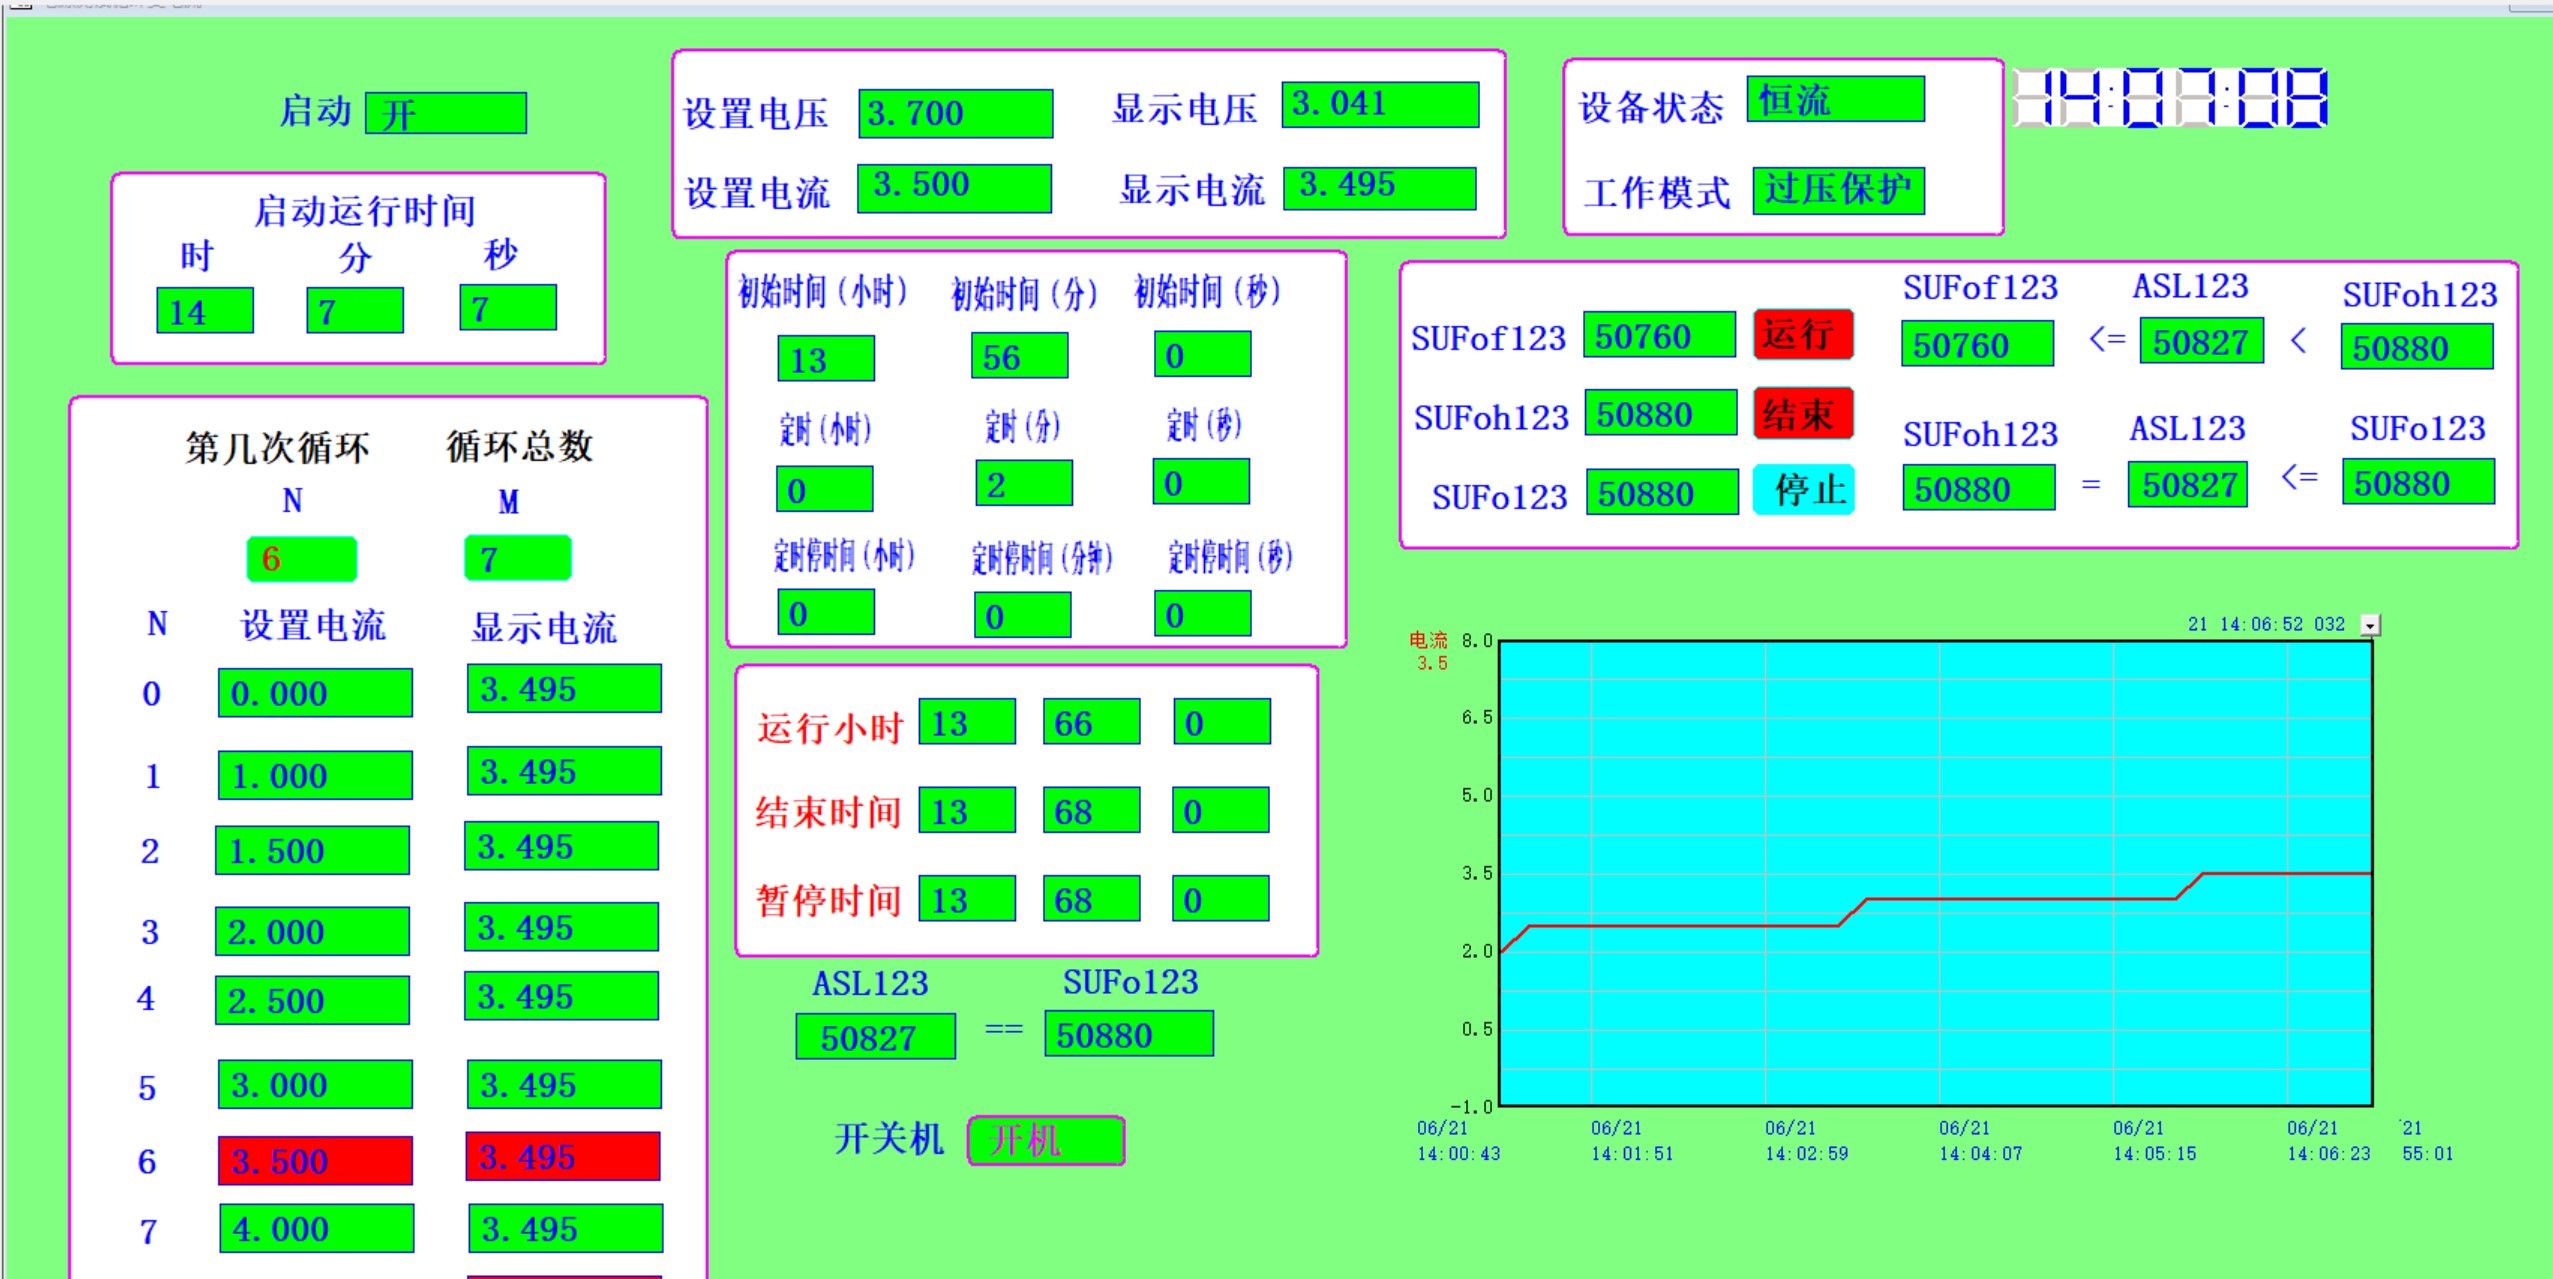The image size is (2553, 1279).
Task: Select row 4 设置电流 field 2.500
Action: (312, 1000)
